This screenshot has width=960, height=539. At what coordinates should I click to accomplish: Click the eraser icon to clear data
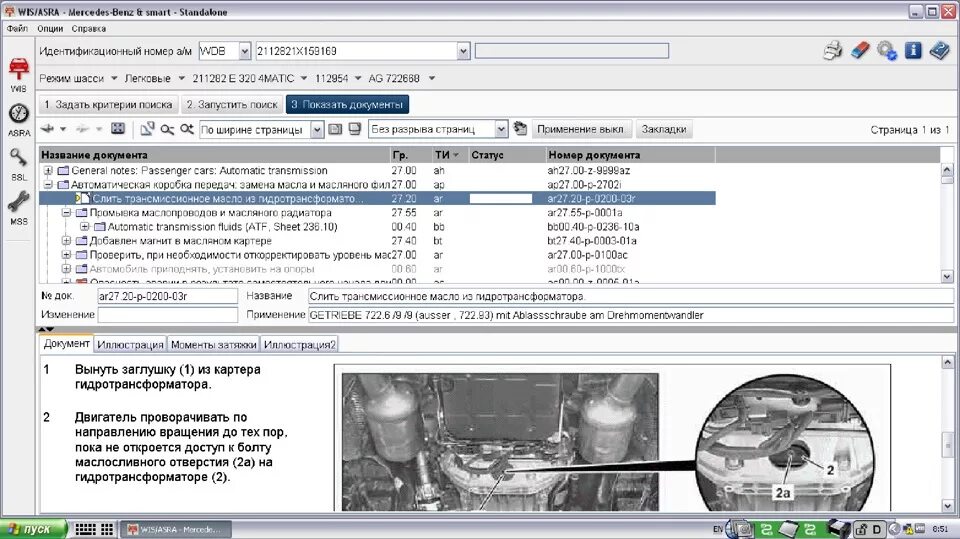[x=860, y=51]
